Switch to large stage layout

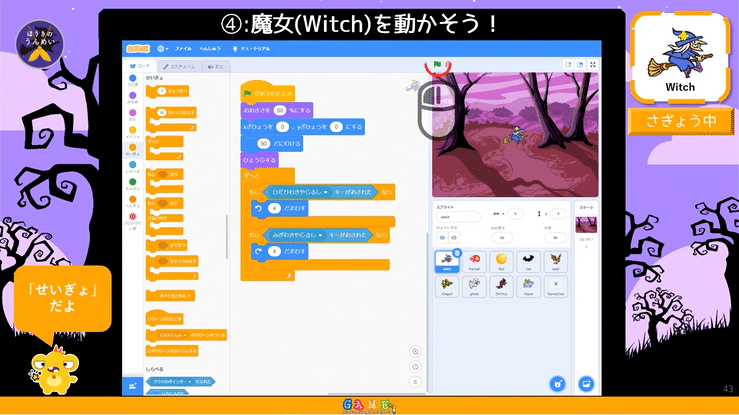click(x=580, y=65)
